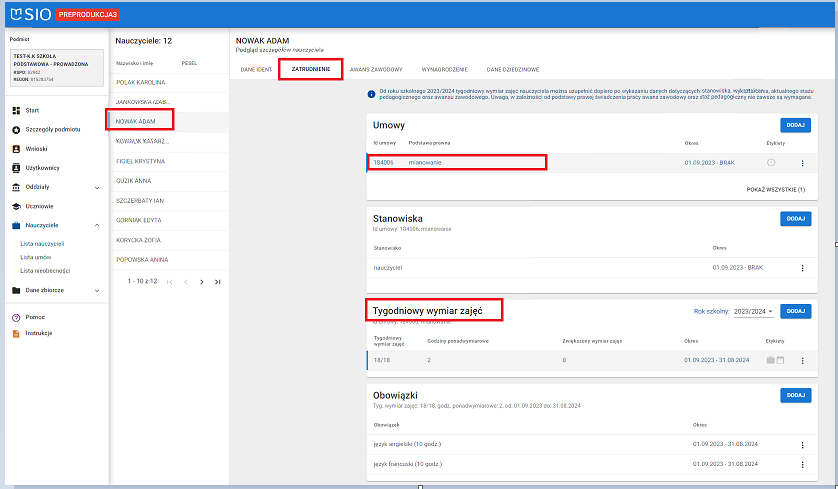Viewport: 838px width, 489px height.
Task: Expand the Oddziały menu section
Action: pos(97,187)
